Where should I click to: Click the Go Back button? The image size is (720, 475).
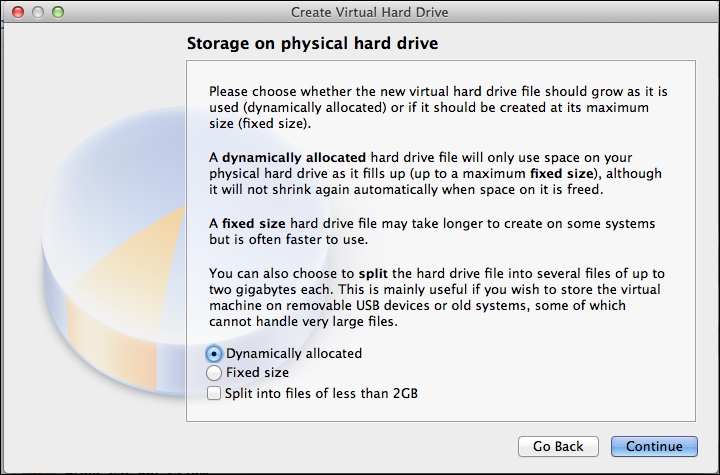pyautogui.click(x=558, y=447)
